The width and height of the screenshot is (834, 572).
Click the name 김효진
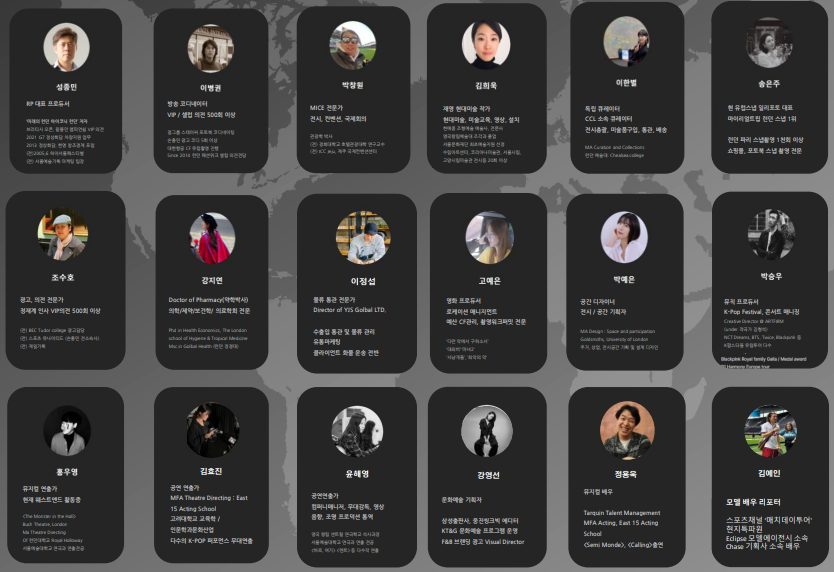click(211, 471)
